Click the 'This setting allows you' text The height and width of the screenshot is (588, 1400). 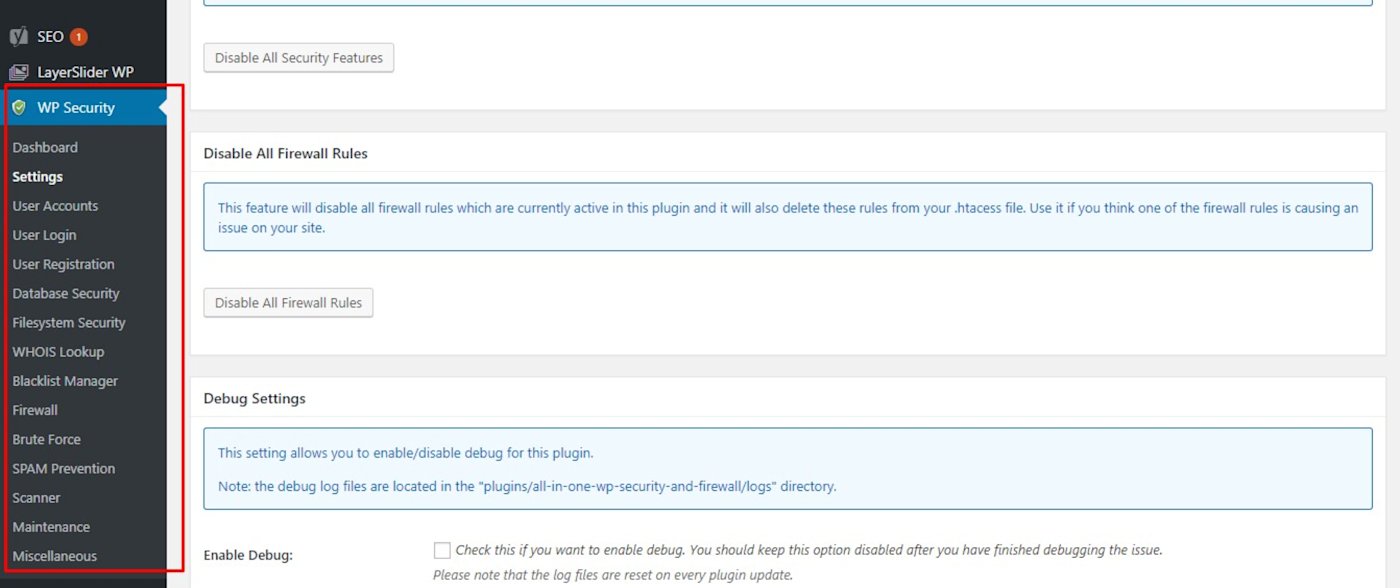pyautogui.click(x=406, y=453)
